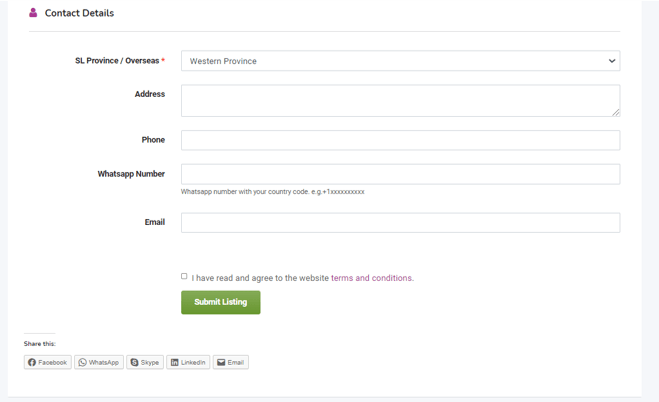Focus the Phone input field

tap(400, 140)
